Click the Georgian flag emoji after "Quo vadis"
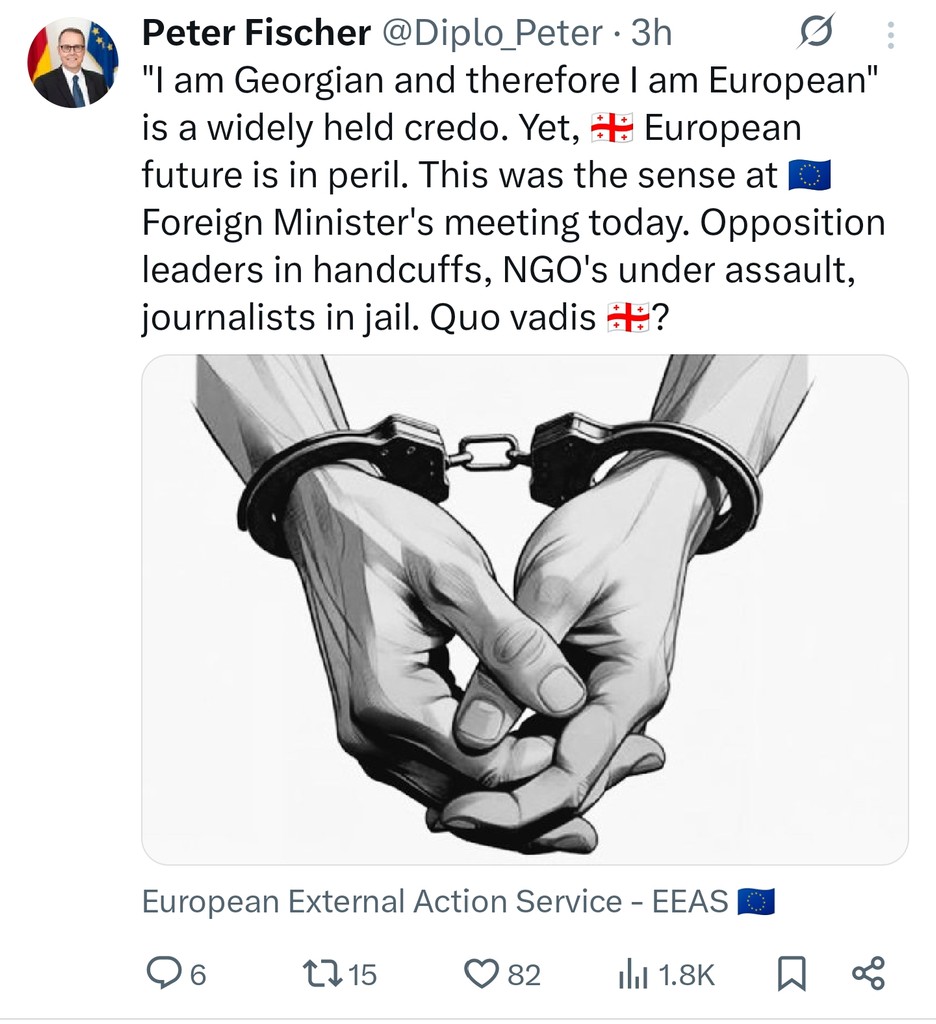The height and width of the screenshot is (1024, 936). [628, 319]
